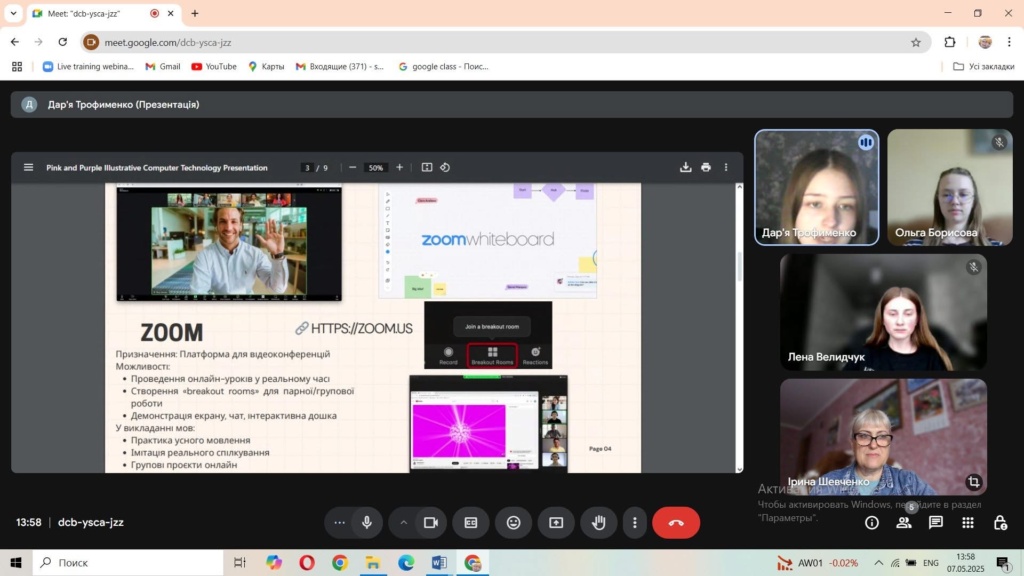The height and width of the screenshot is (576, 1024).
Task: Open Карты bookmark
Action: 266,67
